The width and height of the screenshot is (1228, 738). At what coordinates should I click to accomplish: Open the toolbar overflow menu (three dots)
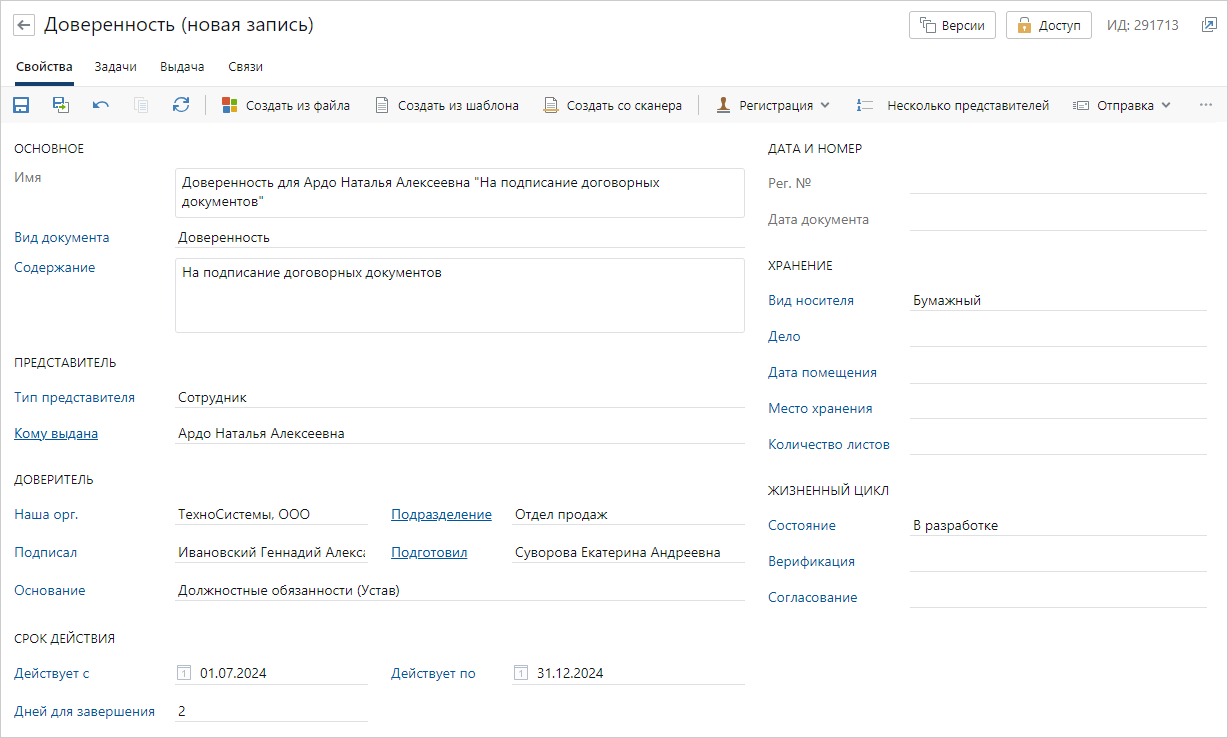coord(1205,105)
